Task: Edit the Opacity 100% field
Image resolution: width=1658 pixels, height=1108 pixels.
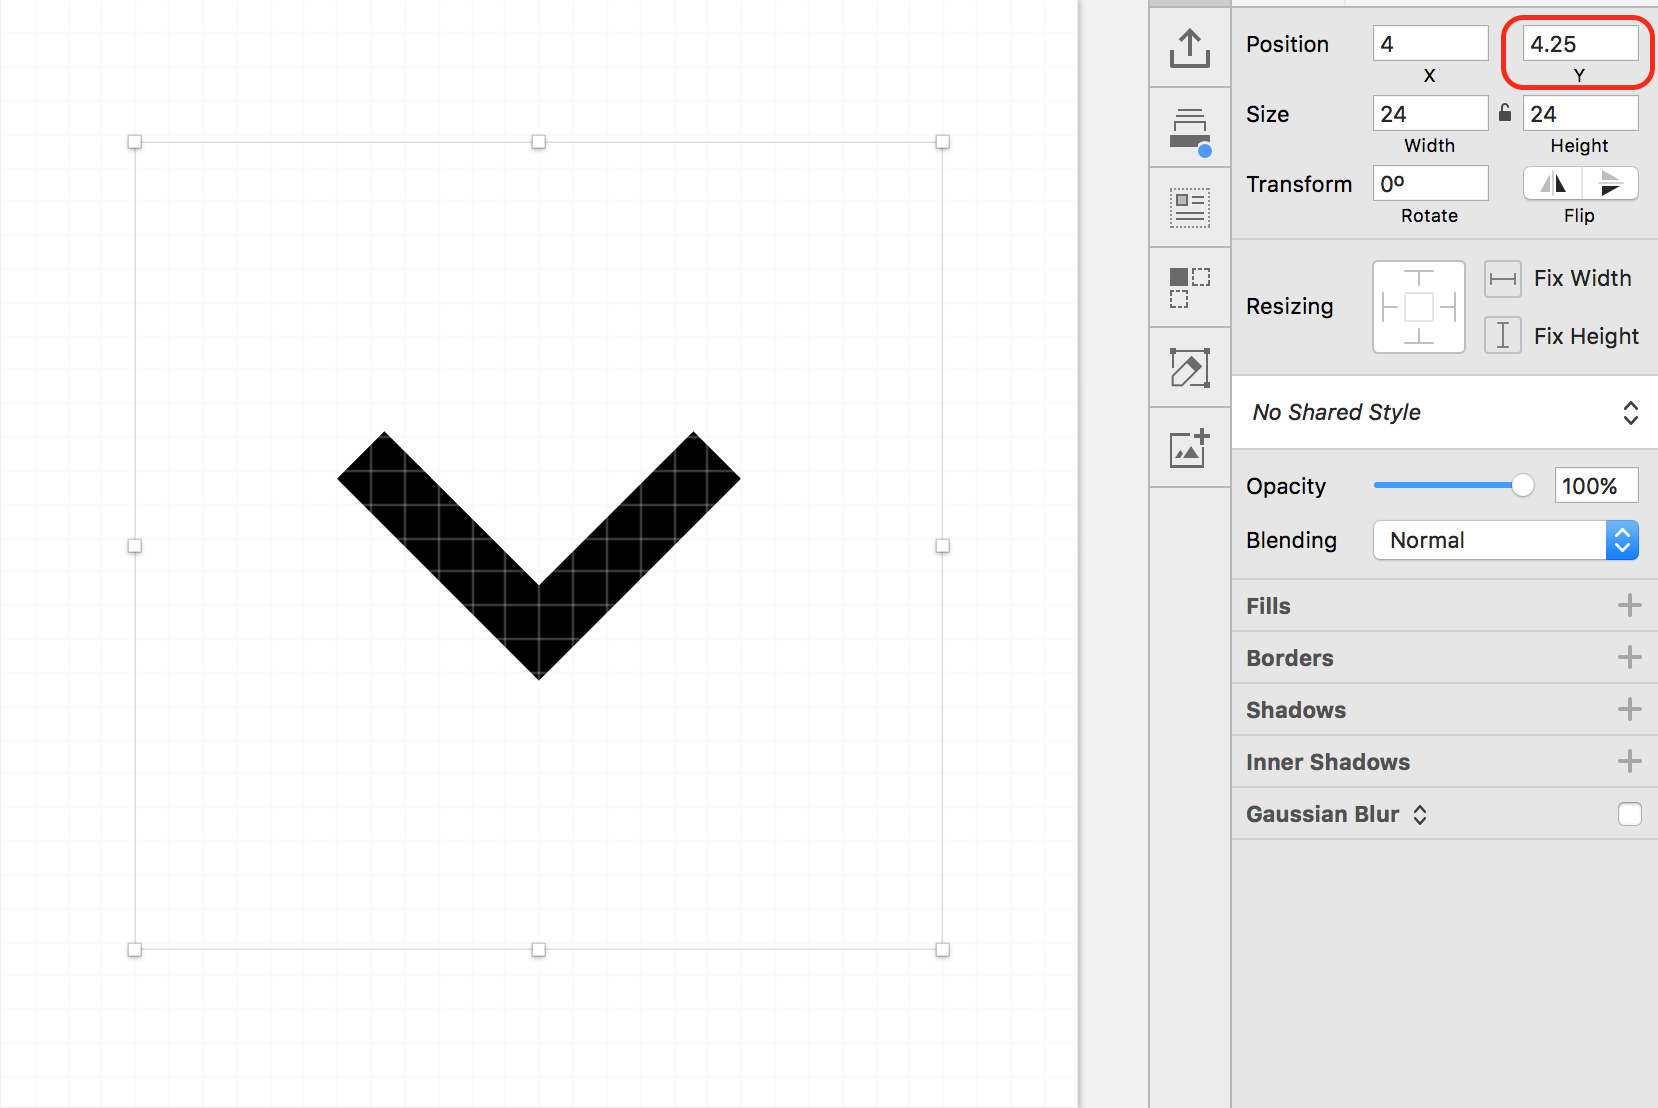Action: point(1596,485)
